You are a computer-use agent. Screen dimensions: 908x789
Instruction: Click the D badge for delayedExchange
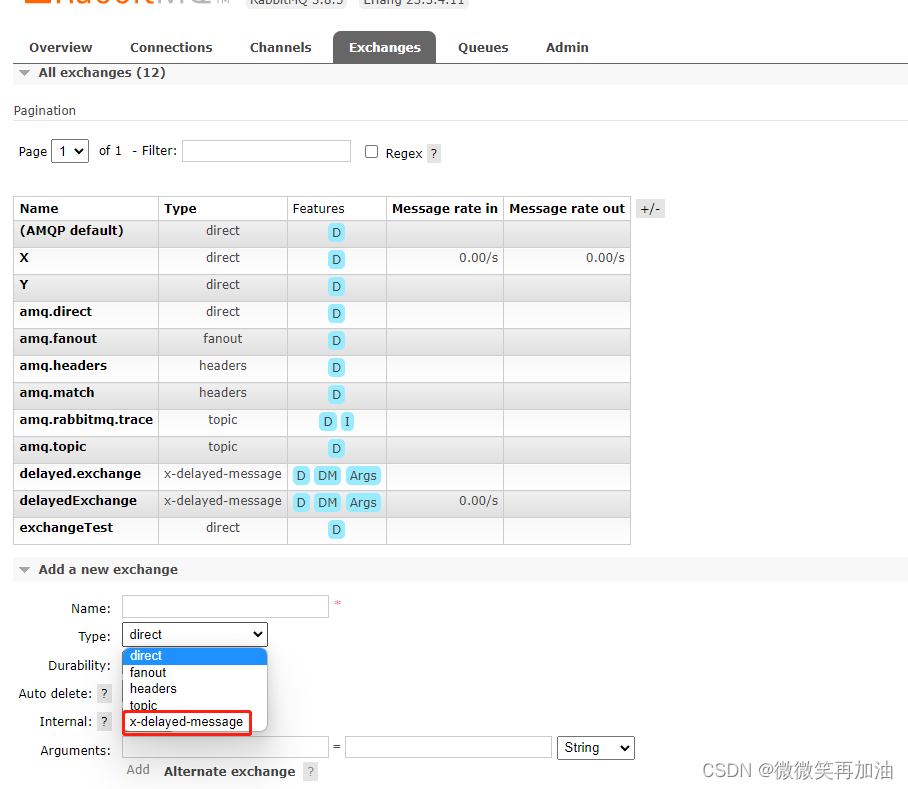(x=301, y=502)
